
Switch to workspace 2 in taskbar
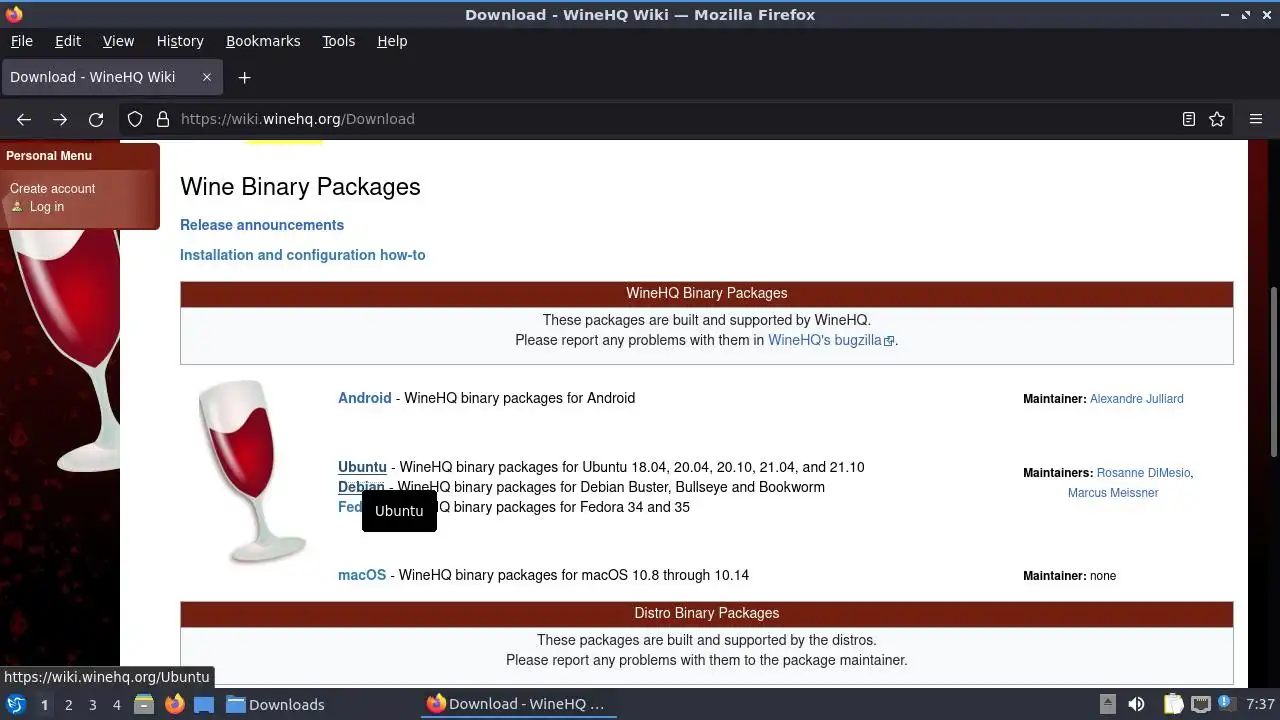(68, 705)
